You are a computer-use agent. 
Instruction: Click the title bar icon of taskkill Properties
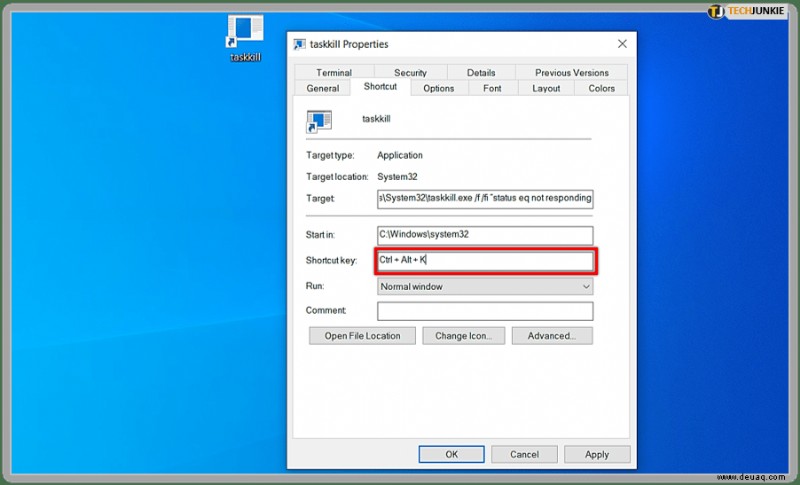pyautogui.click(x=299, y=44)
